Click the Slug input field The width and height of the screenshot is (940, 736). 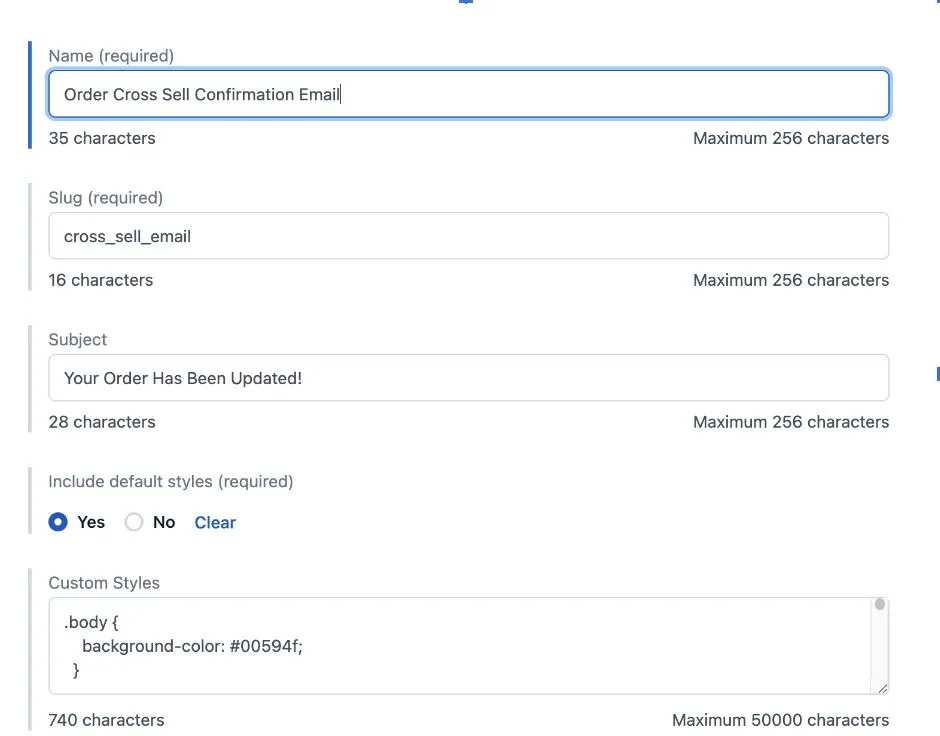468,236
